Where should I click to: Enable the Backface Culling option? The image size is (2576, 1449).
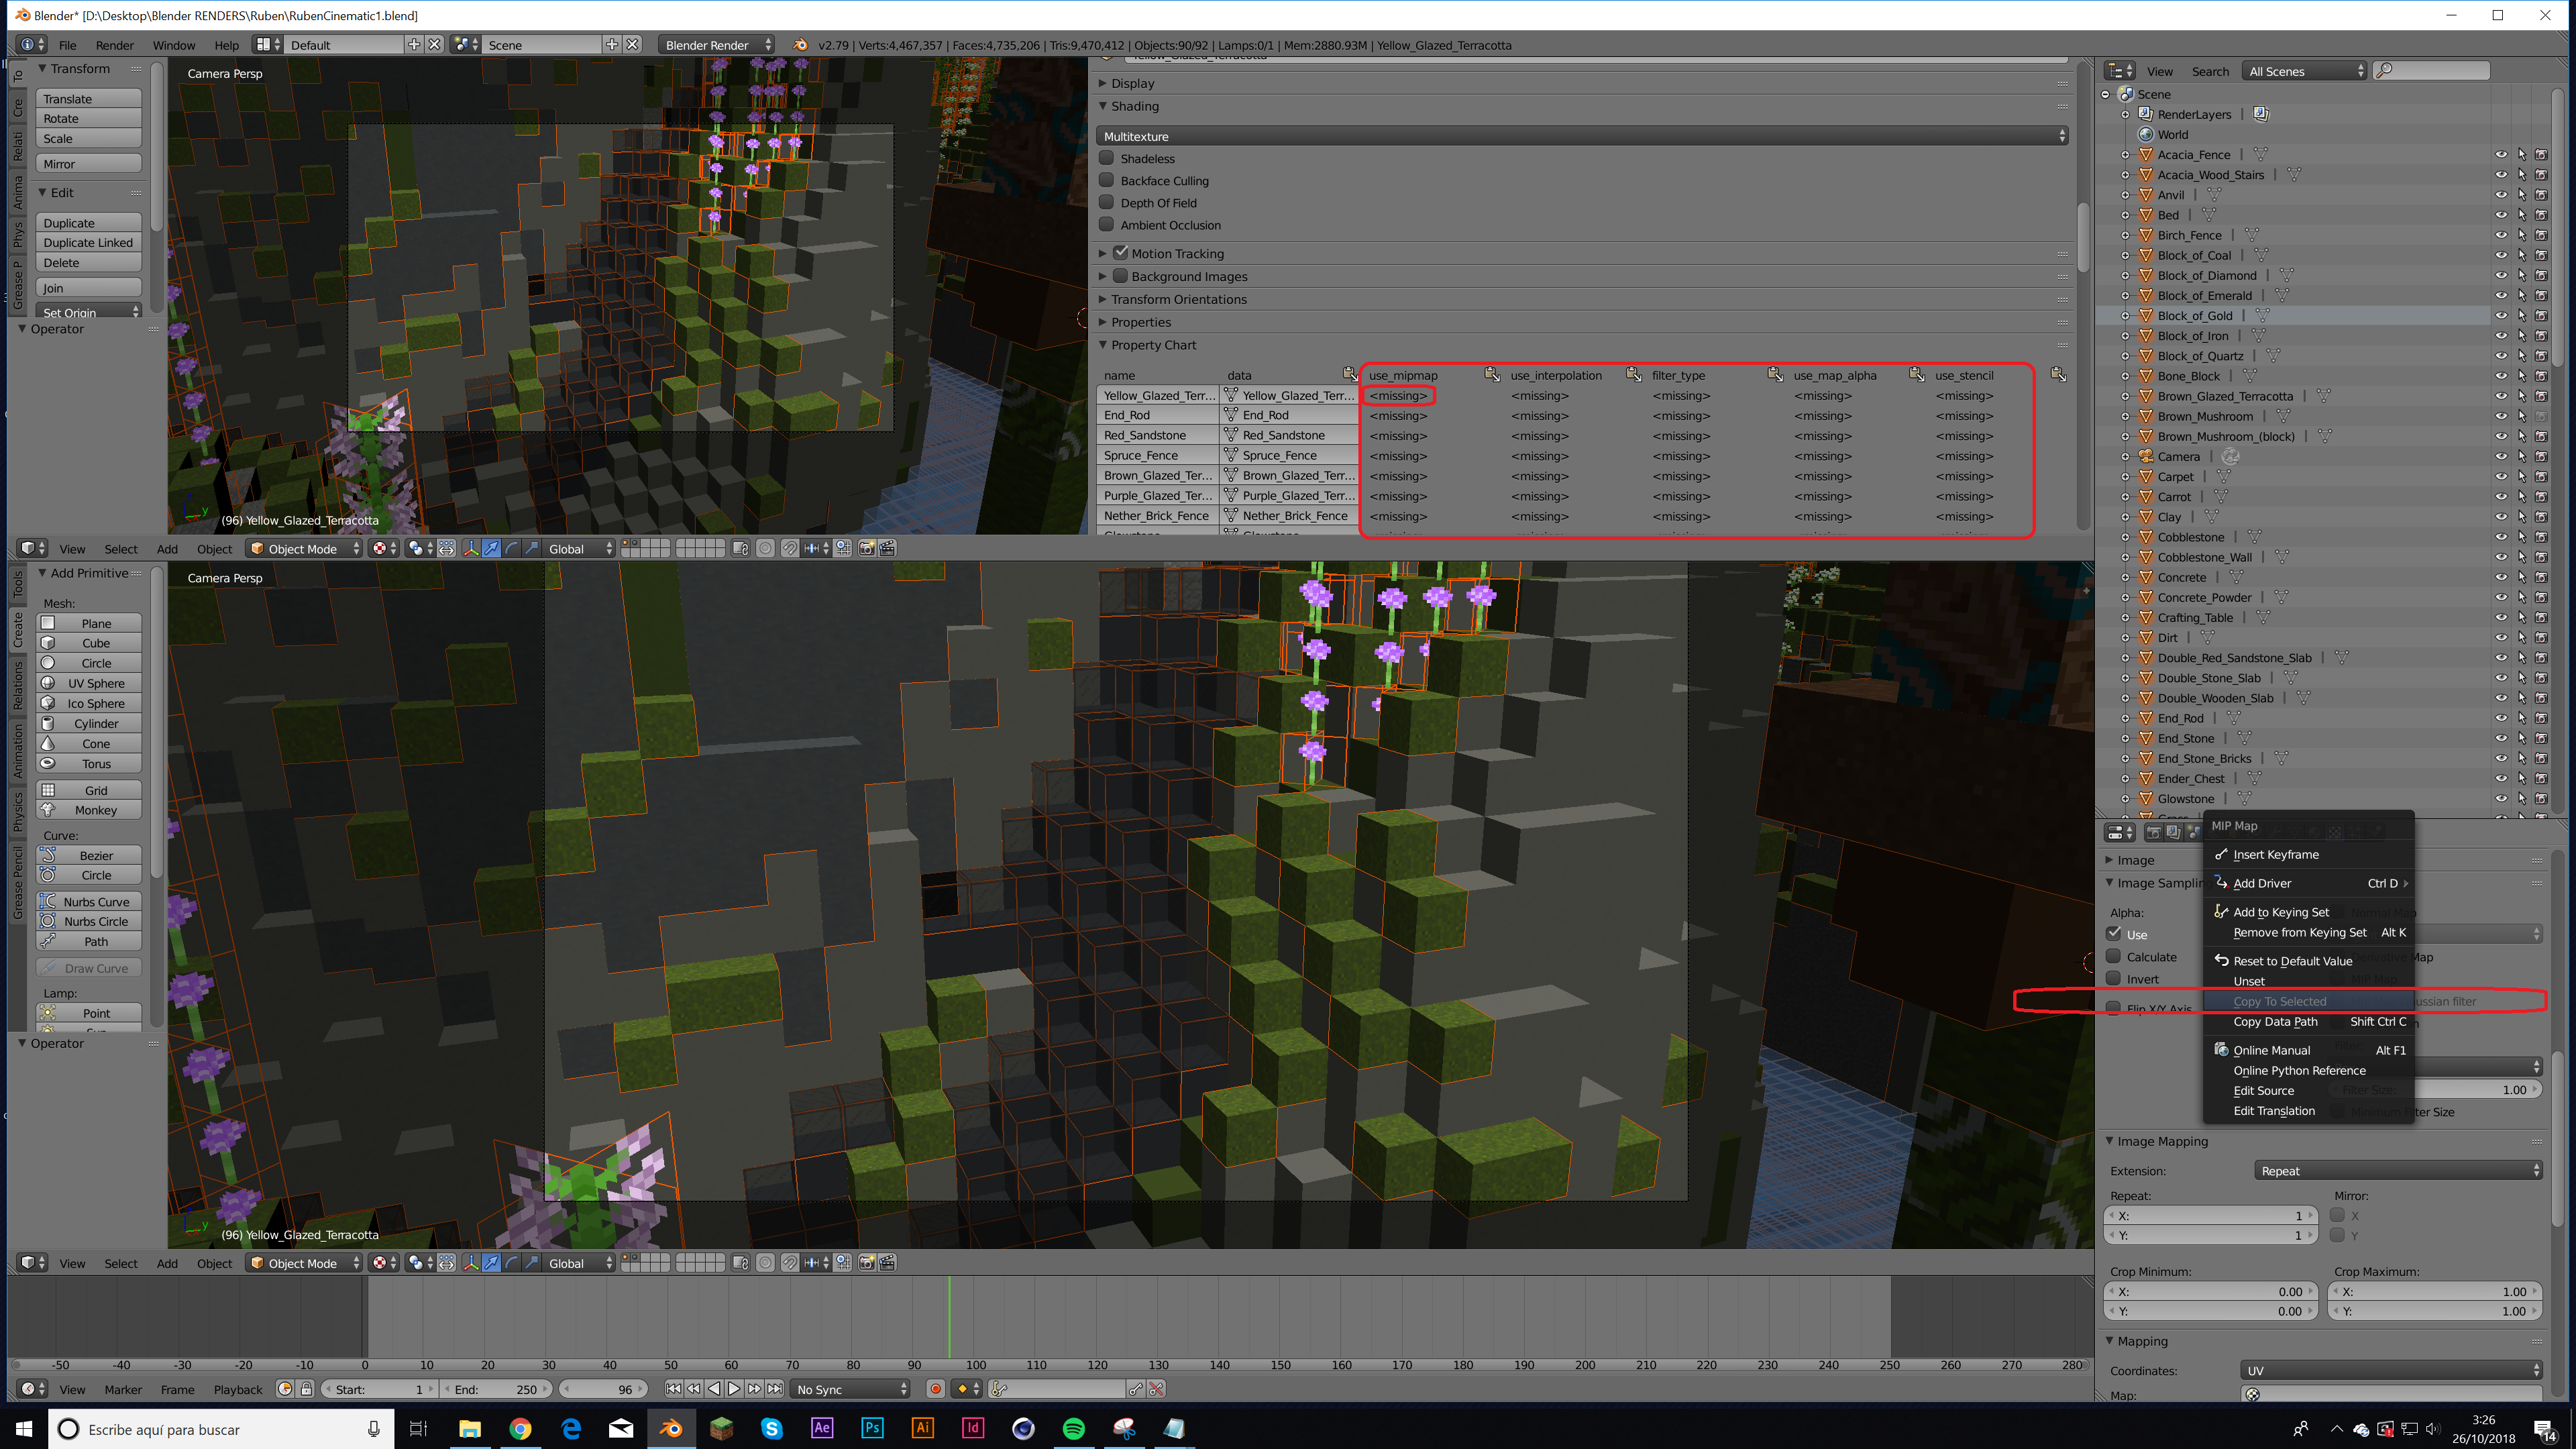1107,180
